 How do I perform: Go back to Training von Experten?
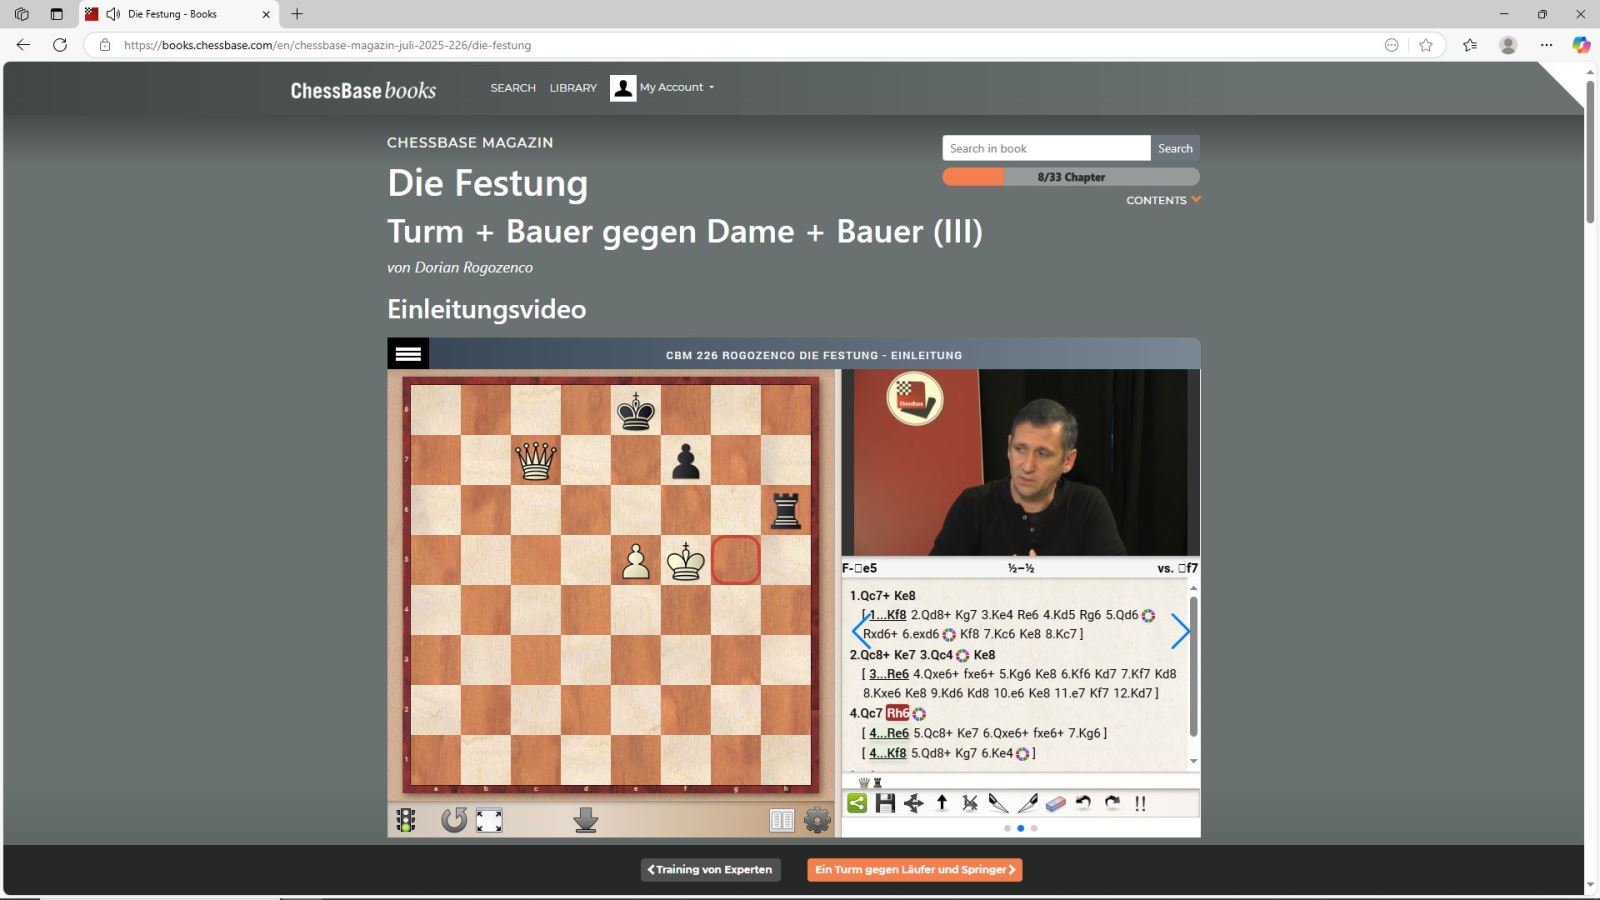pyautogui.click(x=711, y=870)
